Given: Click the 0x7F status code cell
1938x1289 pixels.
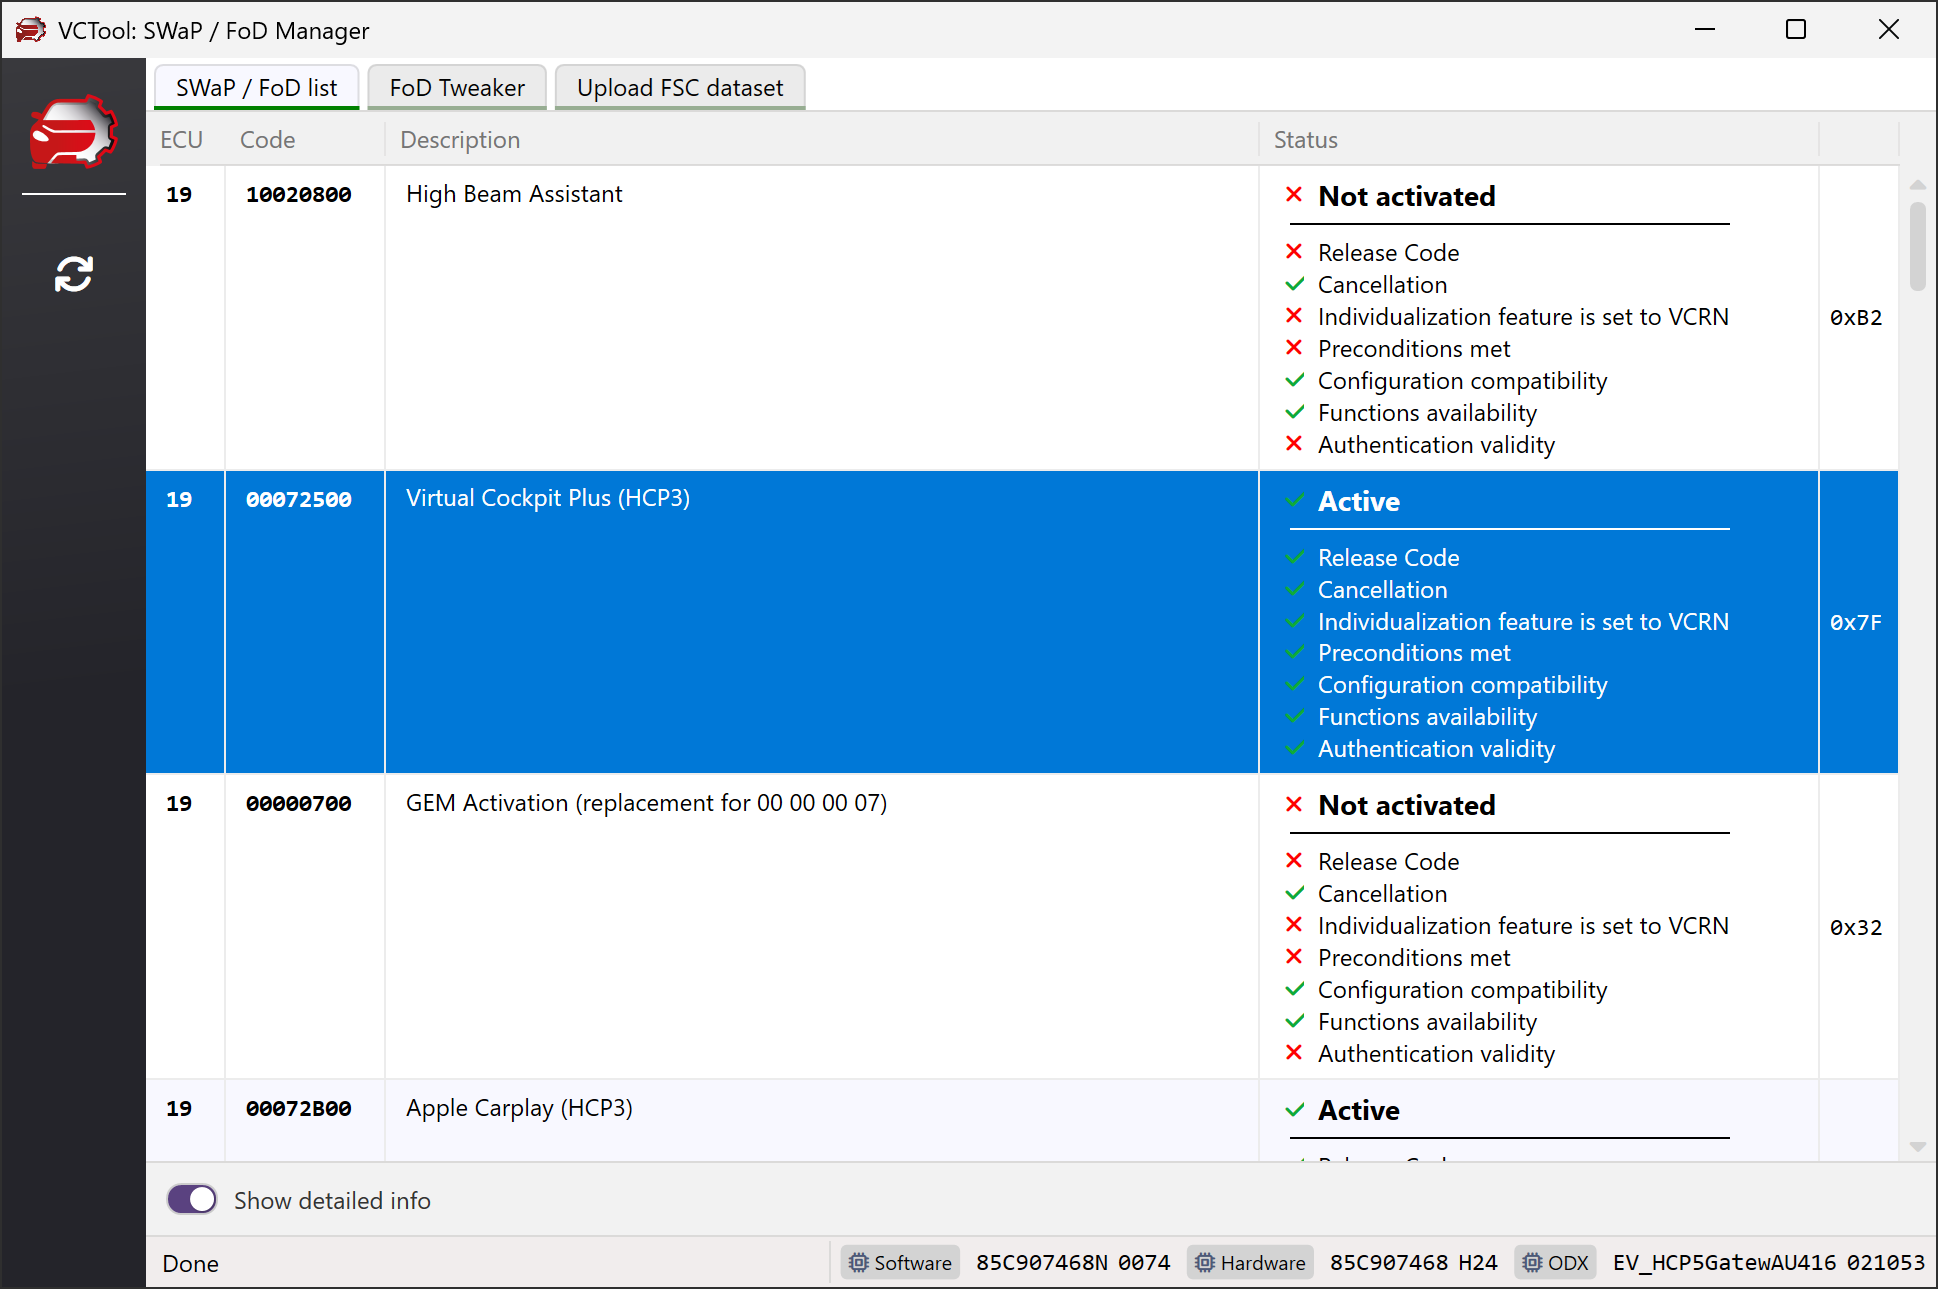Looking at the screenshot, I should click(x=1856, y=622).
